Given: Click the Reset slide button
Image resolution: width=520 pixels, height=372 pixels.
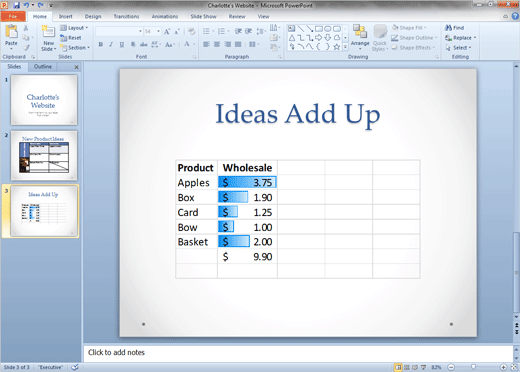Looking at the screenshot, I should pos(71,38).
